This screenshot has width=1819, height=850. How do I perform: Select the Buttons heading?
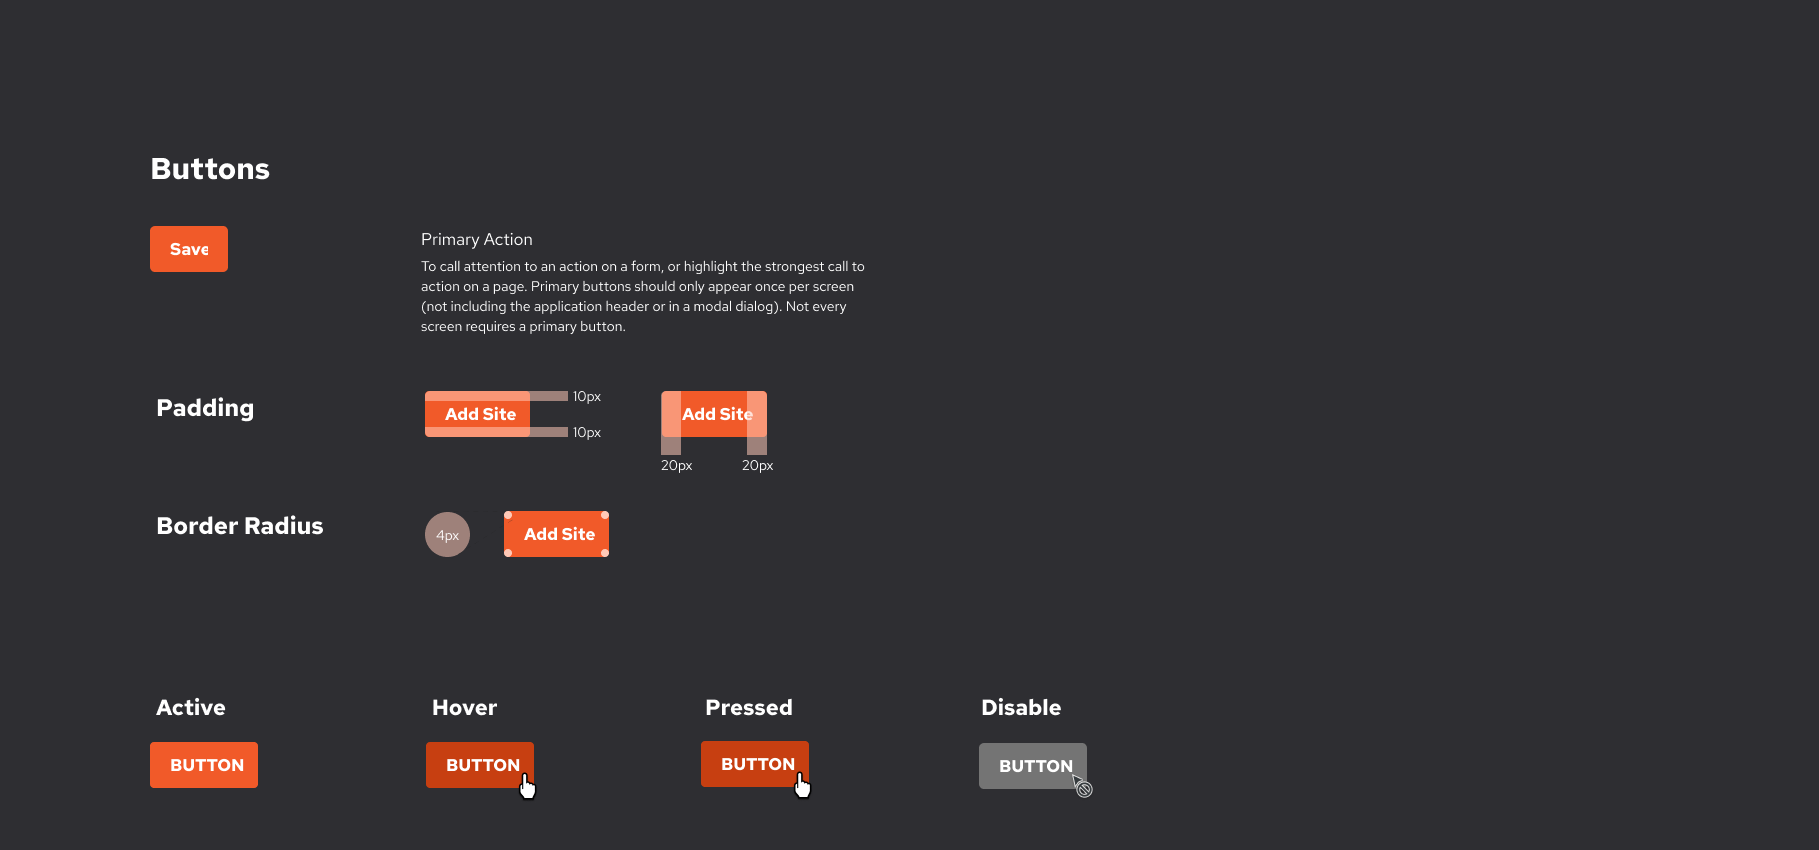coord(210,169)
